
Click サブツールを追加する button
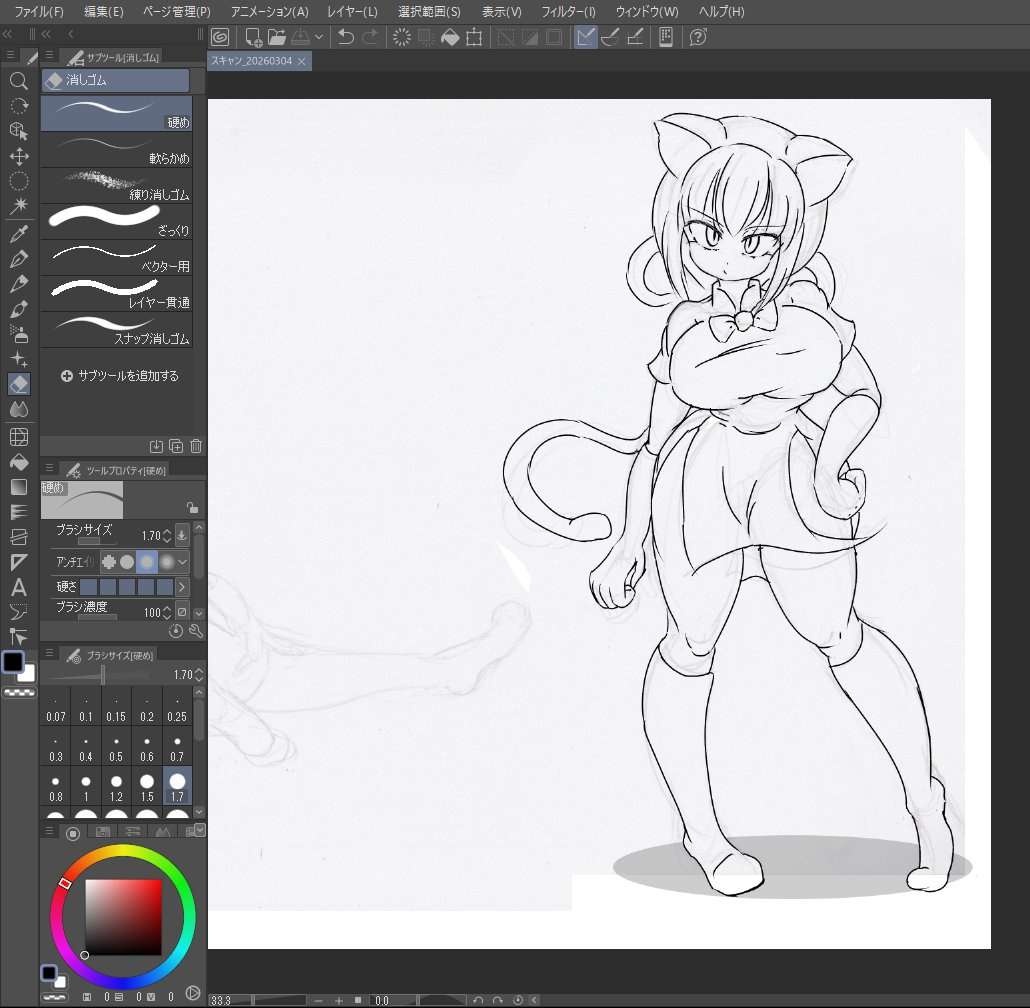tap(119, 376)
